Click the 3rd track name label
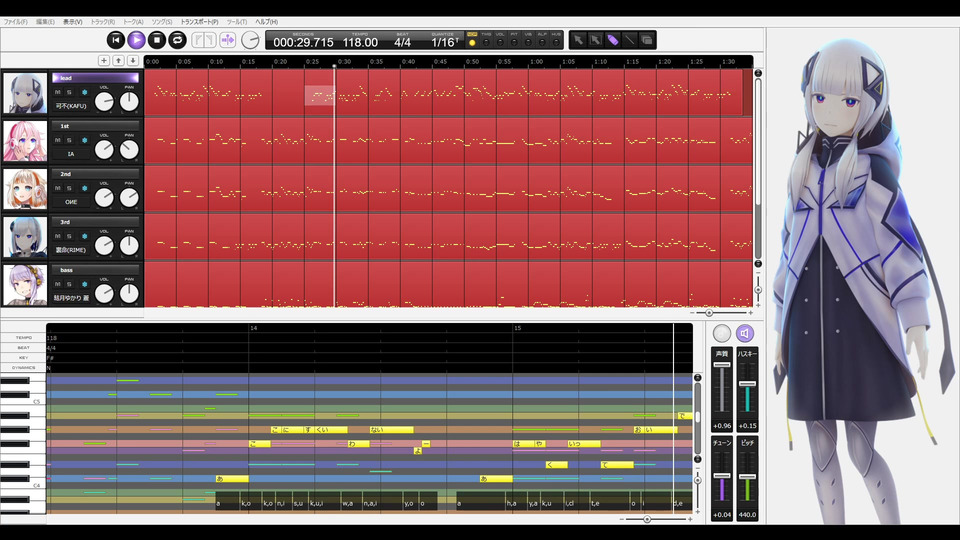This screenshot has width=960, height=540. coord(66,222)
